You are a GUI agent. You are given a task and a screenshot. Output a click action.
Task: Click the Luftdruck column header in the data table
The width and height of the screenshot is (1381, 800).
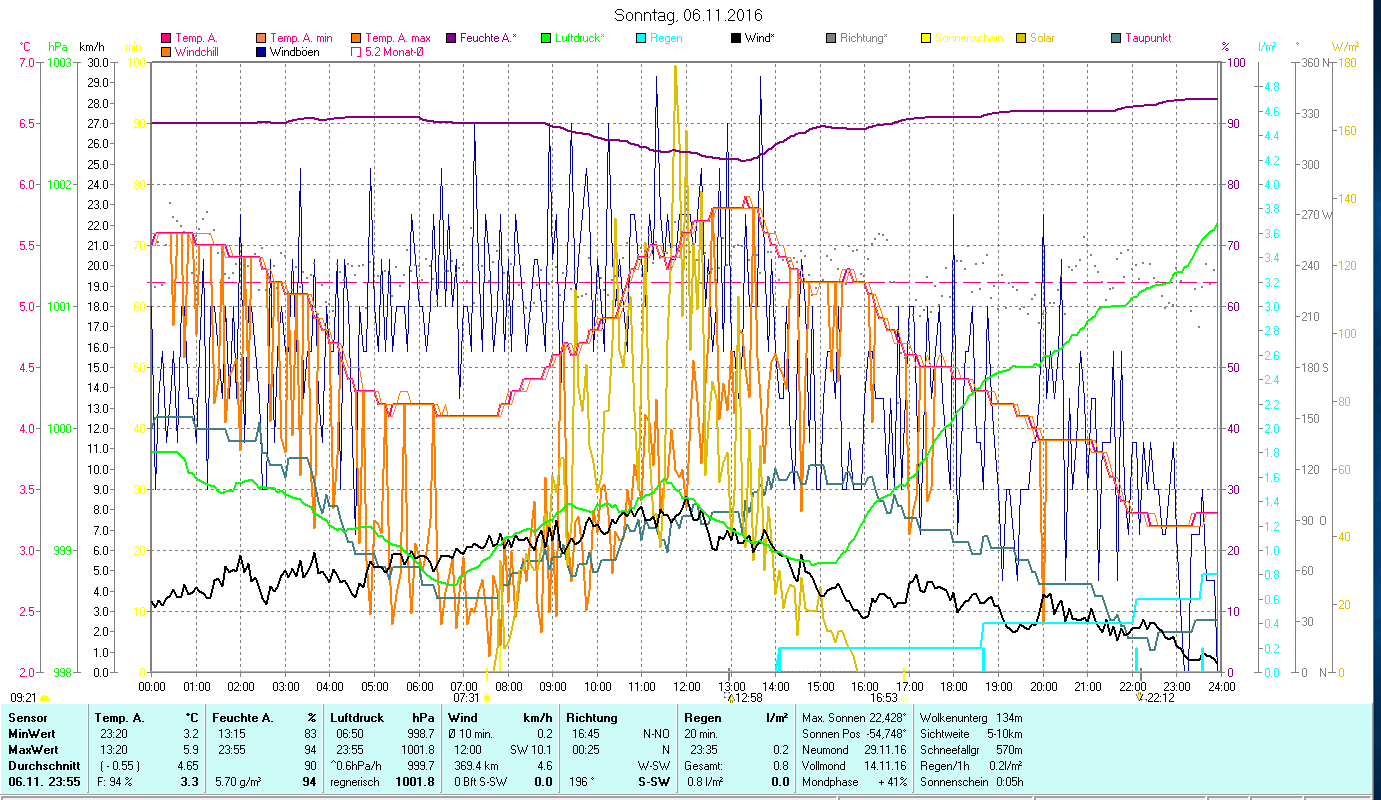[x=354, y=718]
